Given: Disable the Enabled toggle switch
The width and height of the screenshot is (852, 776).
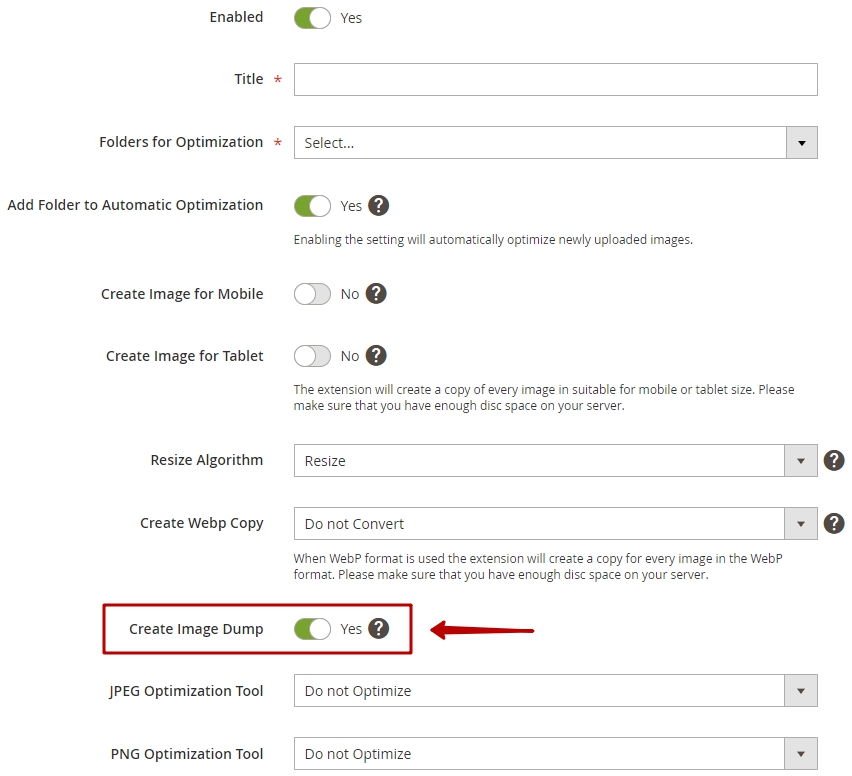Looking at the screenshot, I should [x=312, y=18].
